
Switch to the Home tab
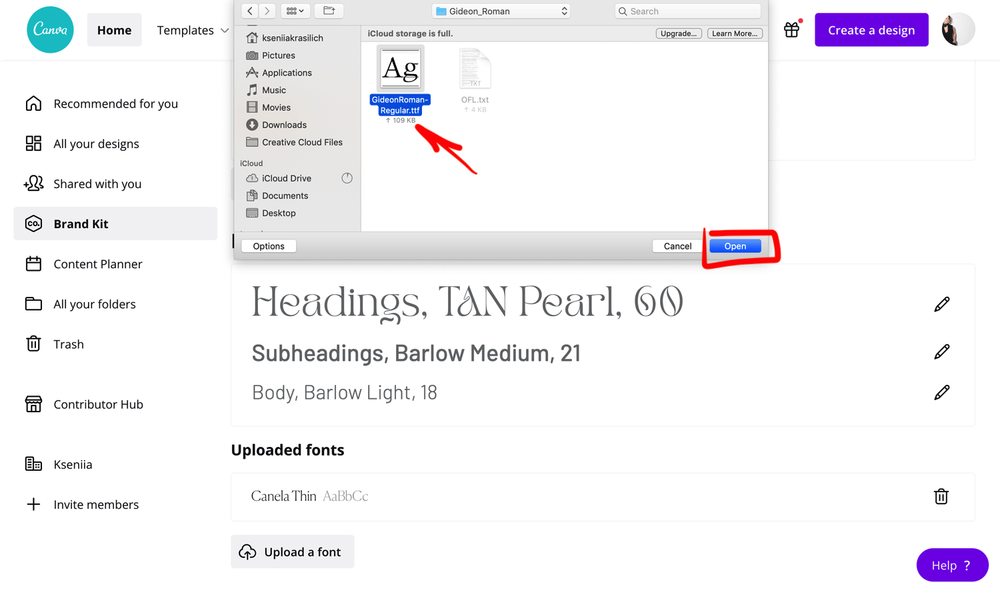pyautogui.click(x=114, y=29)
